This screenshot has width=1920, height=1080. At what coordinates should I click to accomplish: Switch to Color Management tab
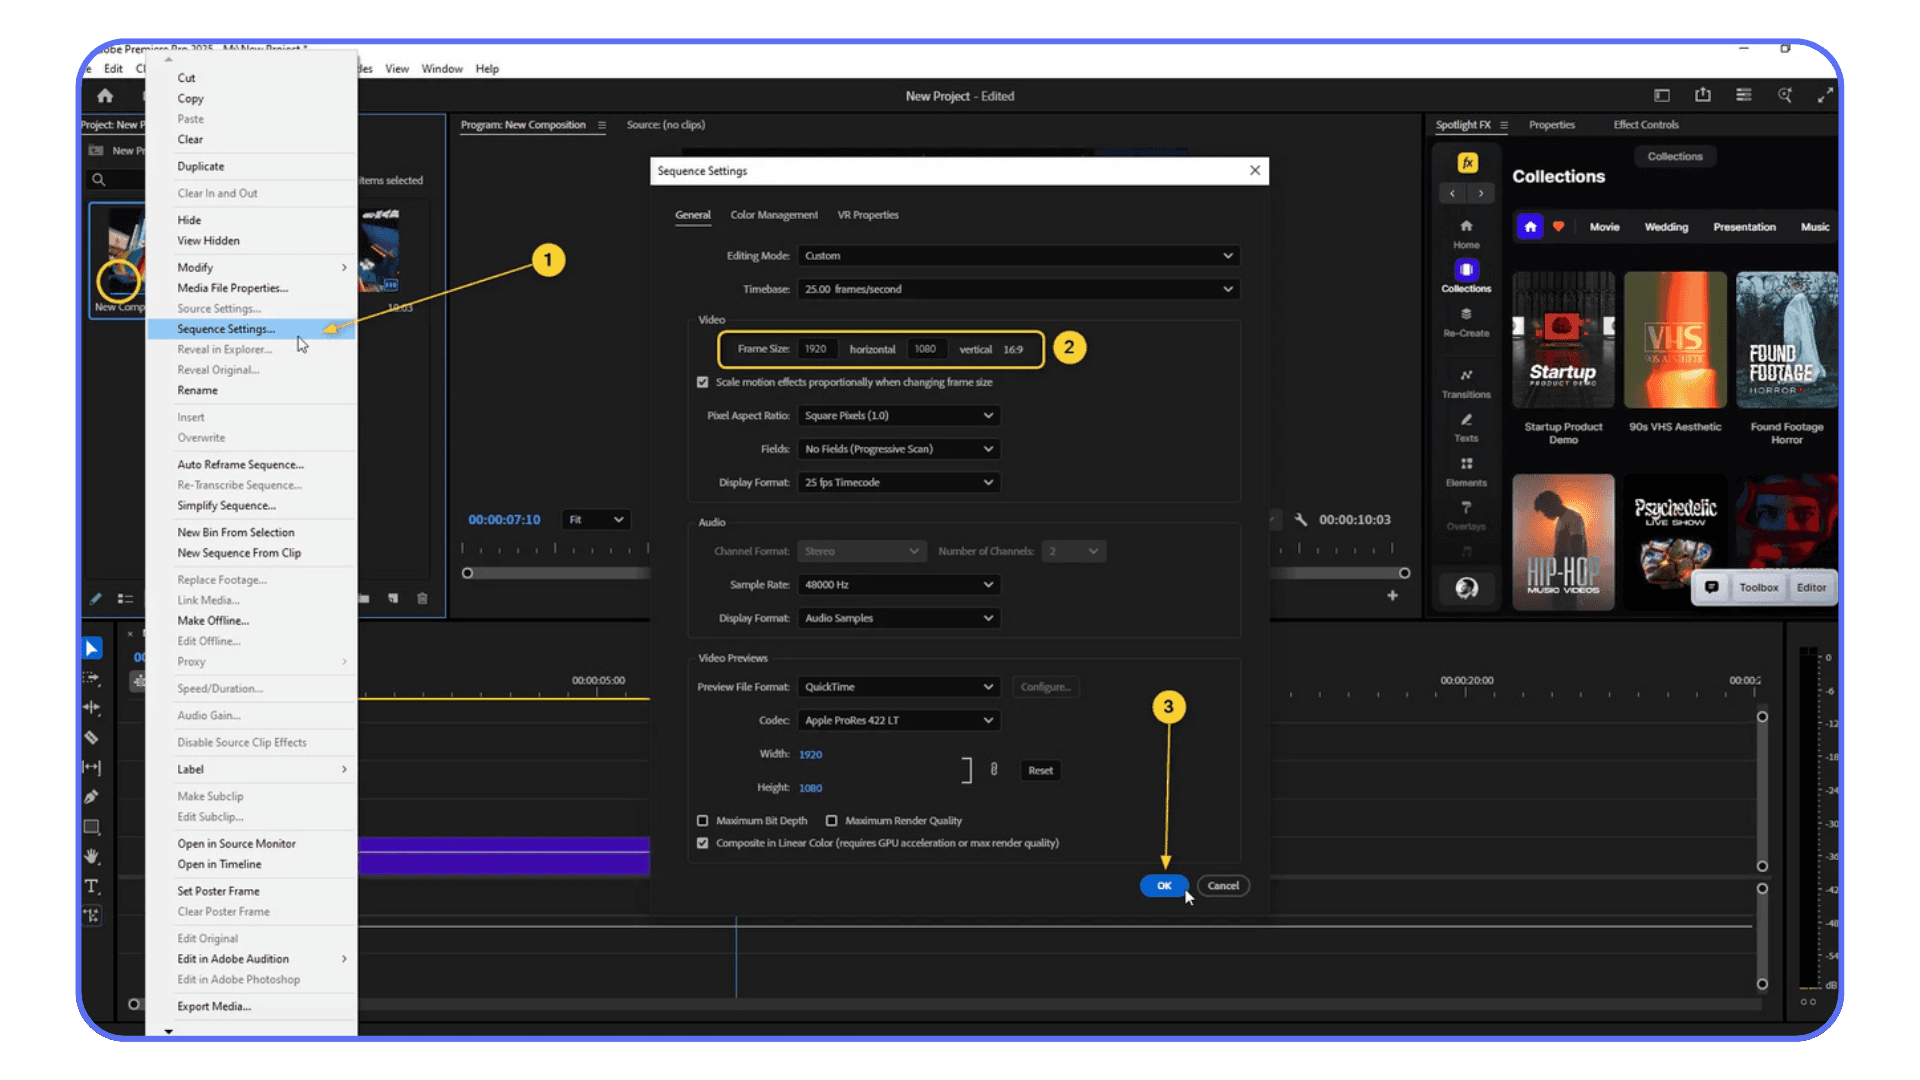tap(773, 215)
